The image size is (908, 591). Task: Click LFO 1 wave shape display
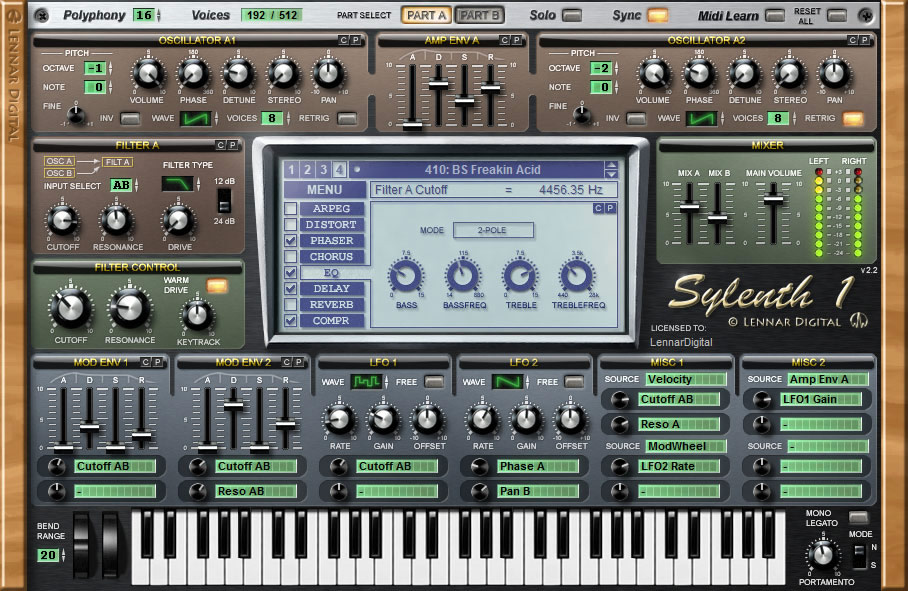point(366,382)
